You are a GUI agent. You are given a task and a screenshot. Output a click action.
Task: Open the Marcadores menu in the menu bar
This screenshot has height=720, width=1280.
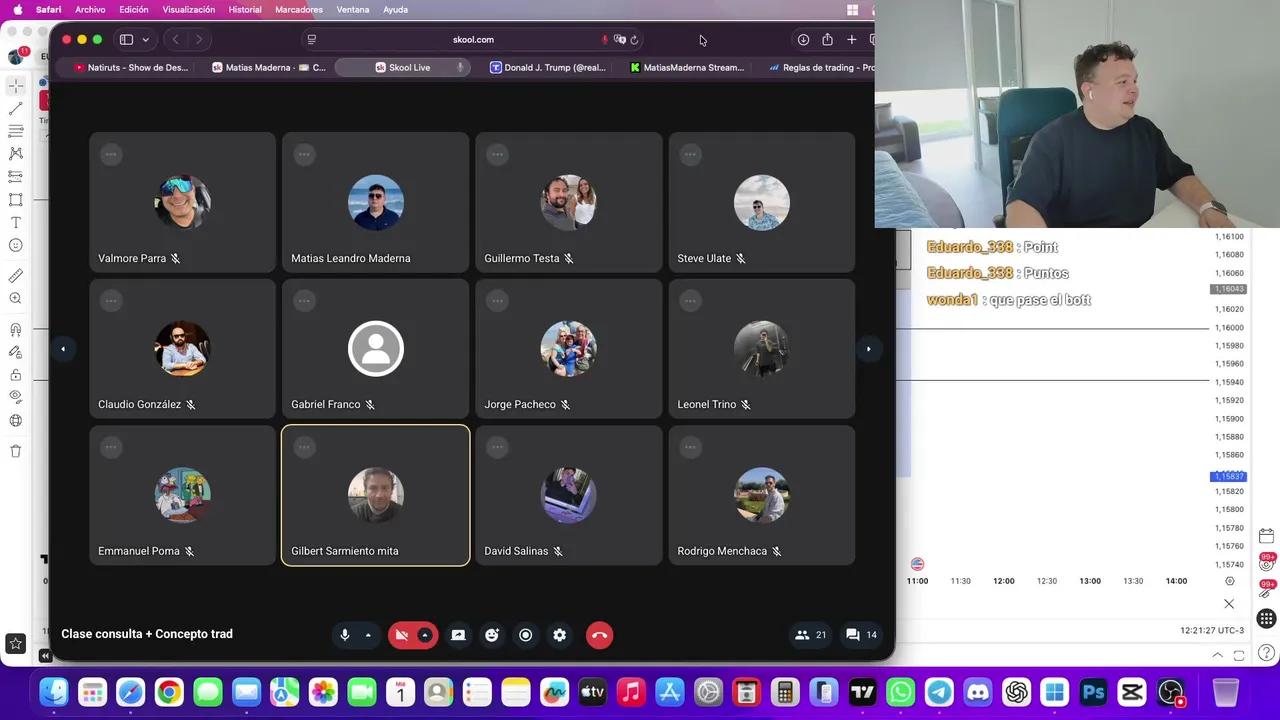[297, 10]
